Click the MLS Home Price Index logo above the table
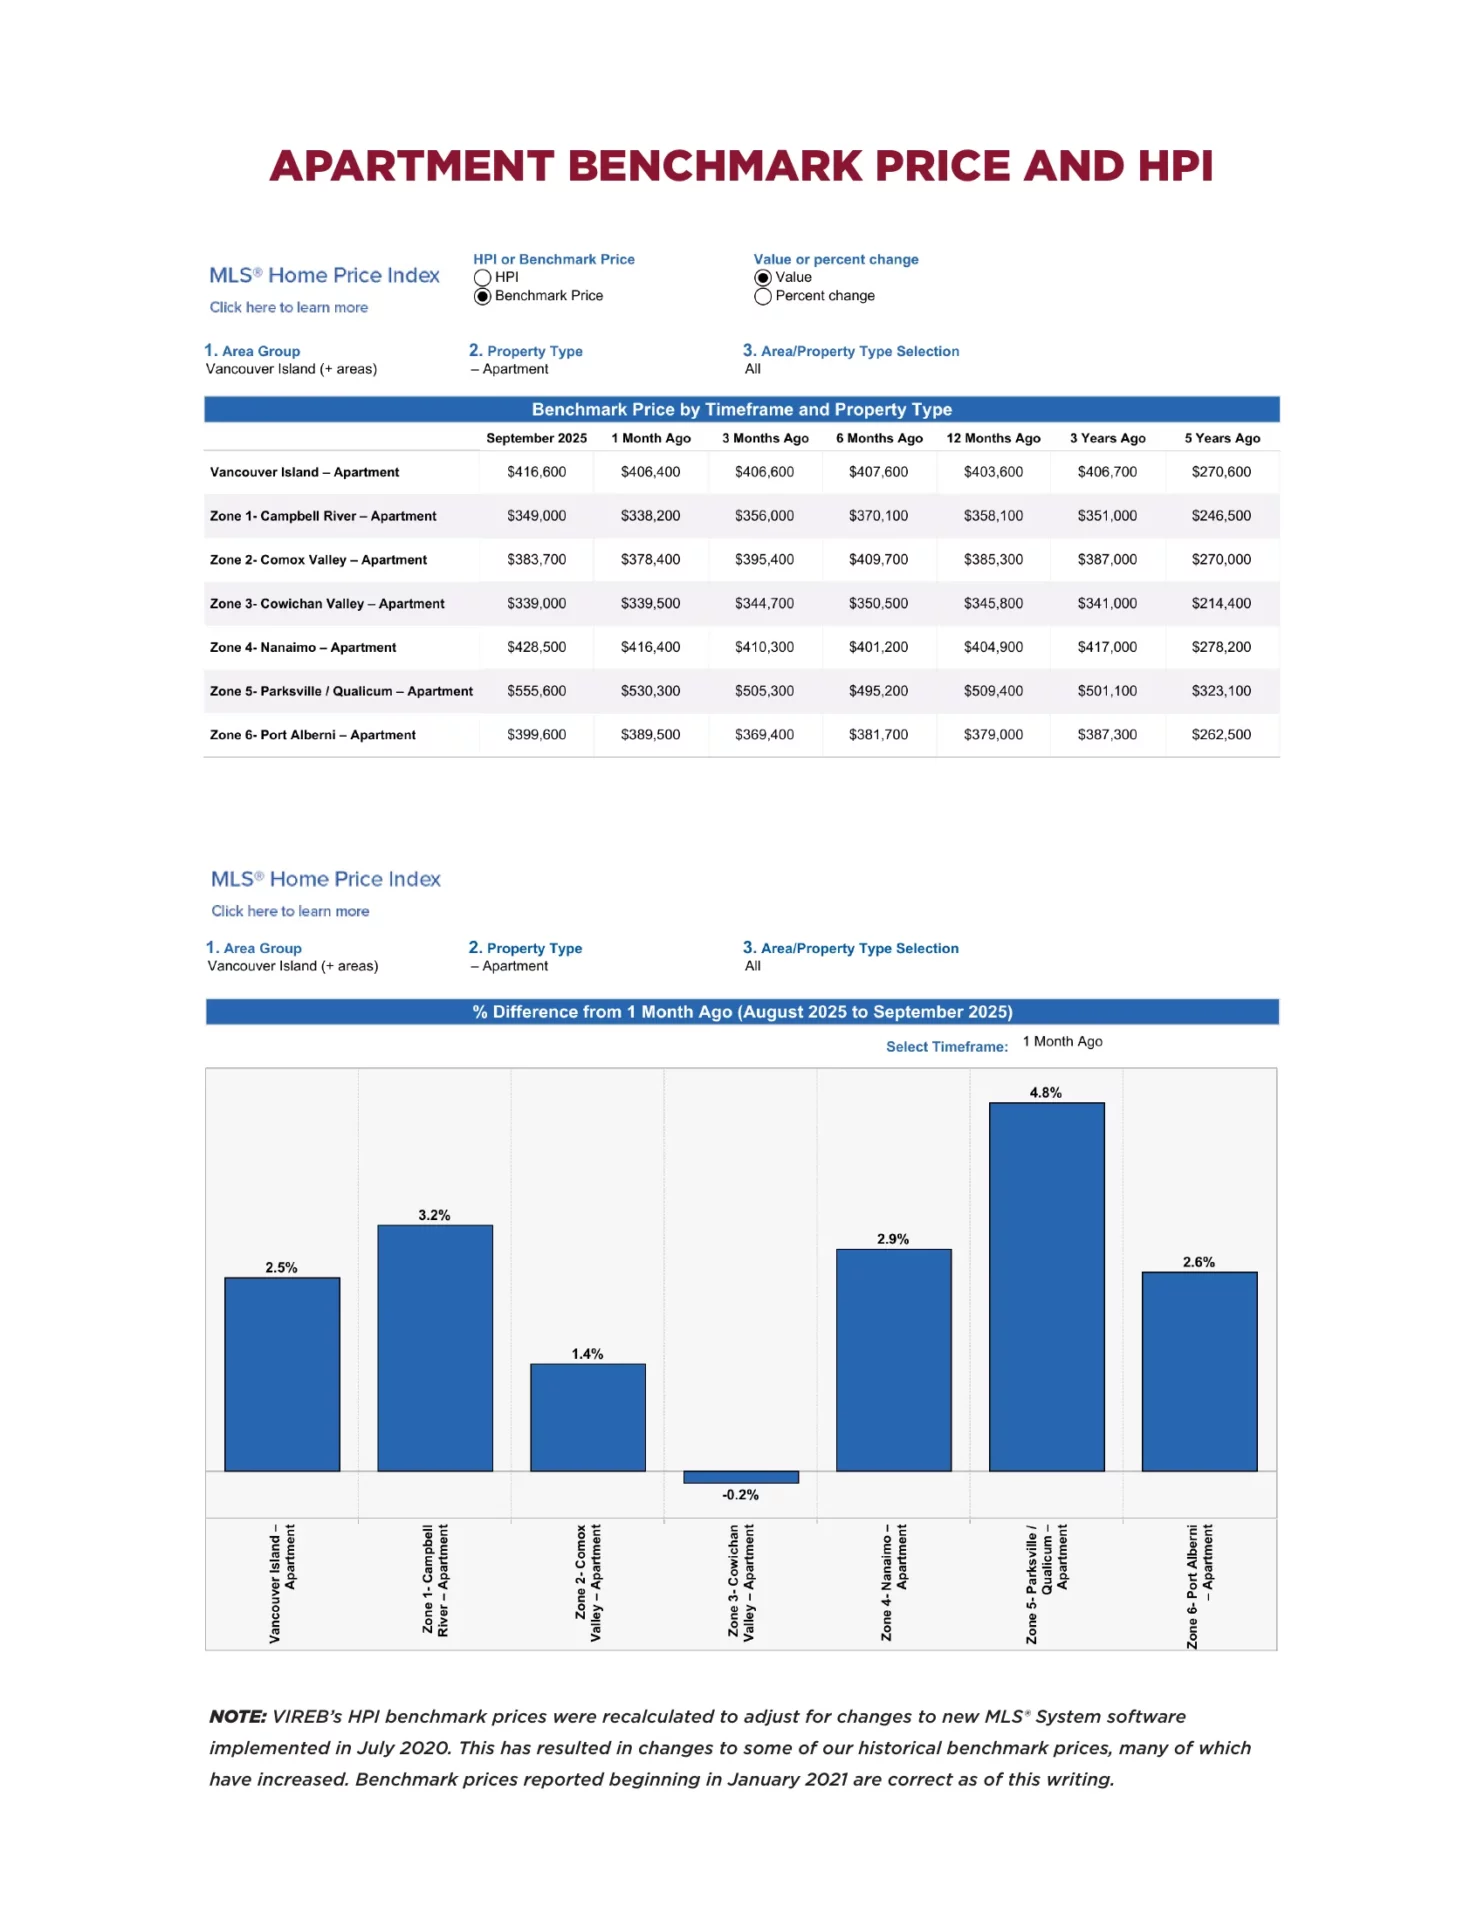1484x1920 pixels. 324,276
